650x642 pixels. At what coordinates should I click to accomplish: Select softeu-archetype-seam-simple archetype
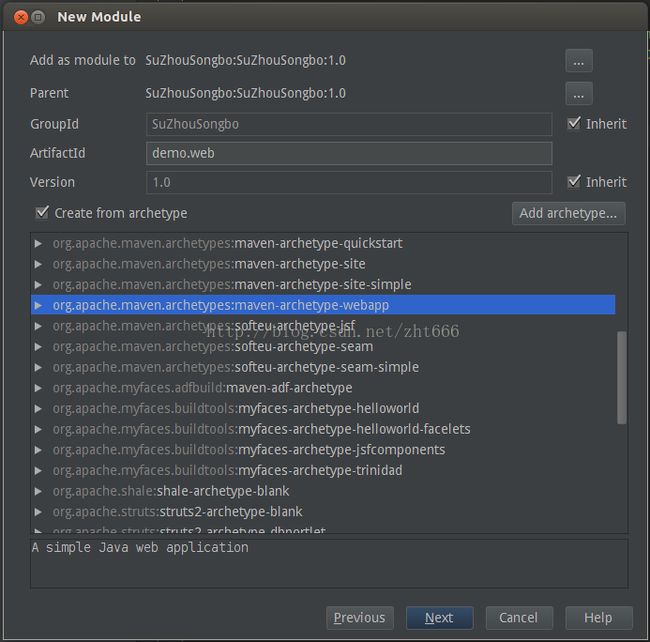coord(235,367)
